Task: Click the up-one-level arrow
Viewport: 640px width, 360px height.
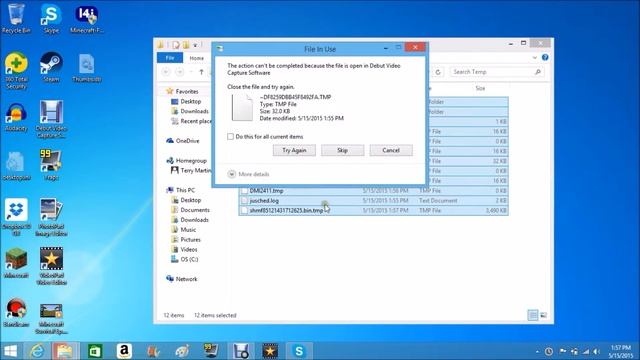Action: click(x=201, y=72)
